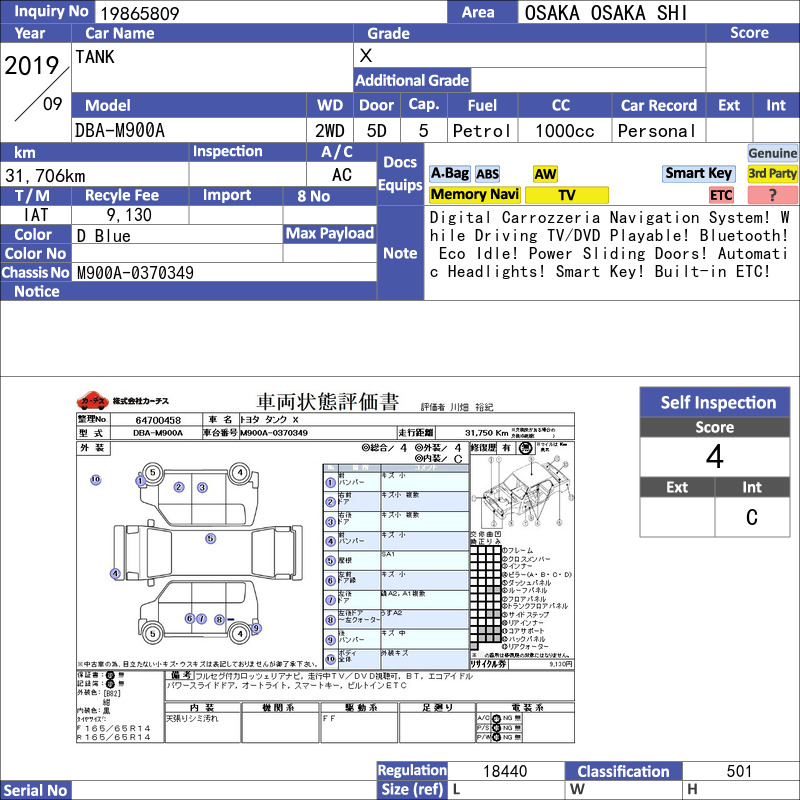800x800 pixels.
Task: Select inquiry number 19865809
Action: tap(140, 13)
